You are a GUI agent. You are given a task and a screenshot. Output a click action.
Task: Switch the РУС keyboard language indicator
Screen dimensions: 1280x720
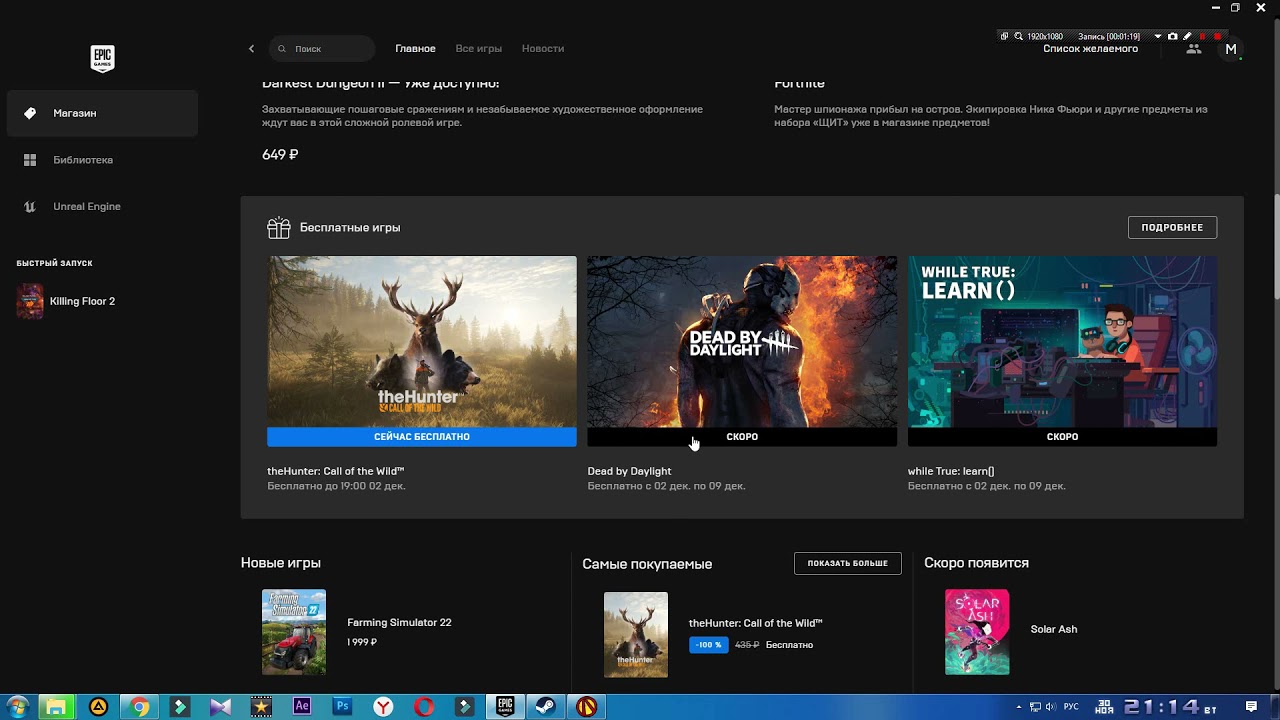coord(1071,707)
